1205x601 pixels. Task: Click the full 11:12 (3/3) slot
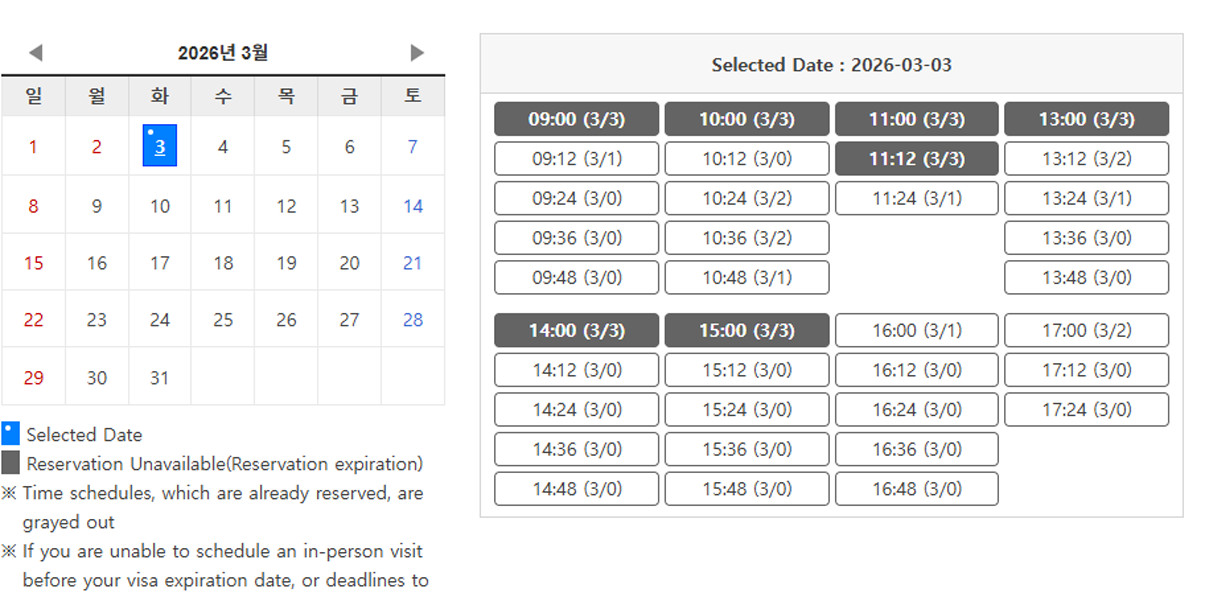[x=917, y=159]
